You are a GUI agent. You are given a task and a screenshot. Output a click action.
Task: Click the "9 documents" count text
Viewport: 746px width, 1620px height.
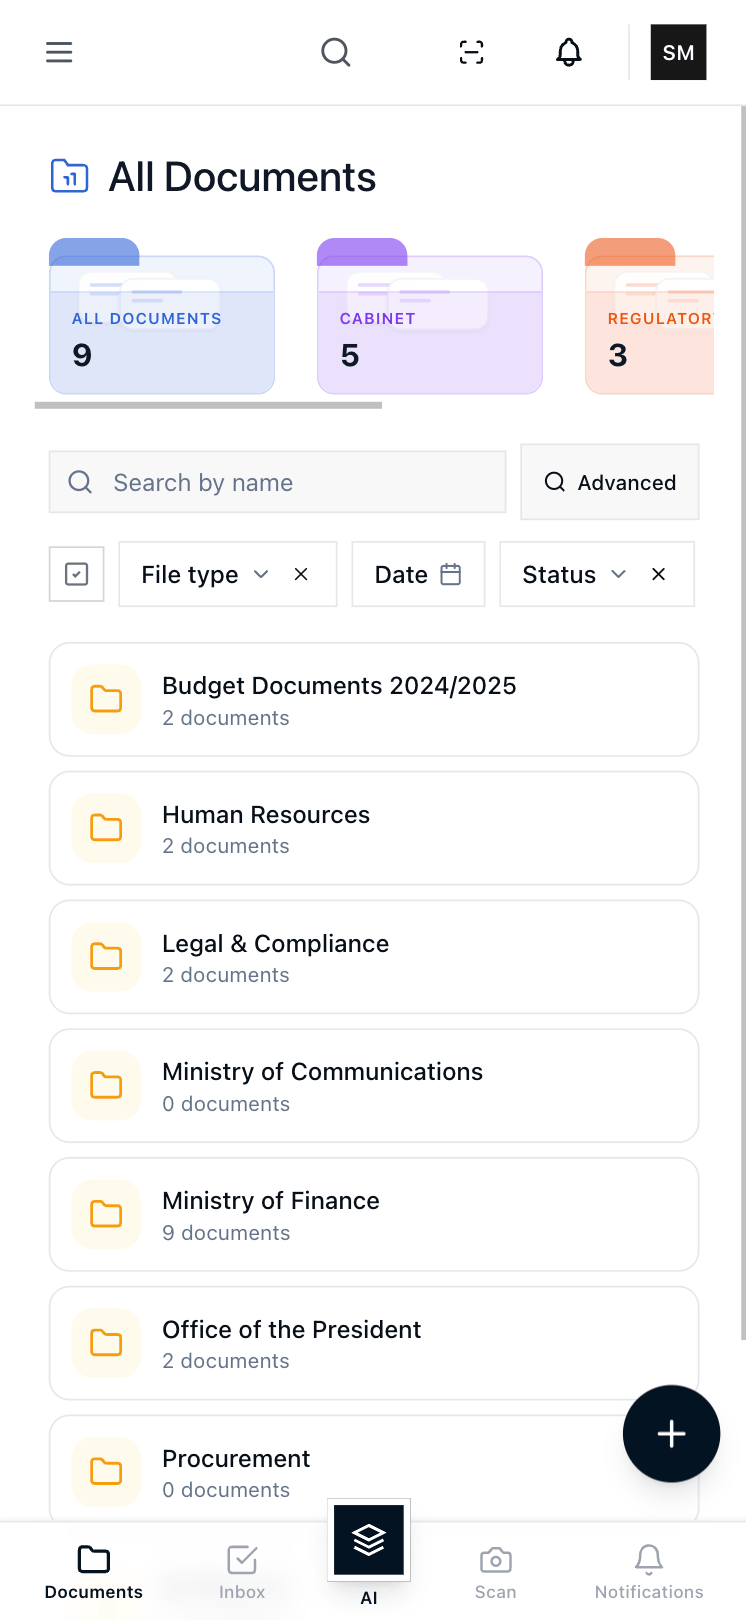(x=226, y=1233)
